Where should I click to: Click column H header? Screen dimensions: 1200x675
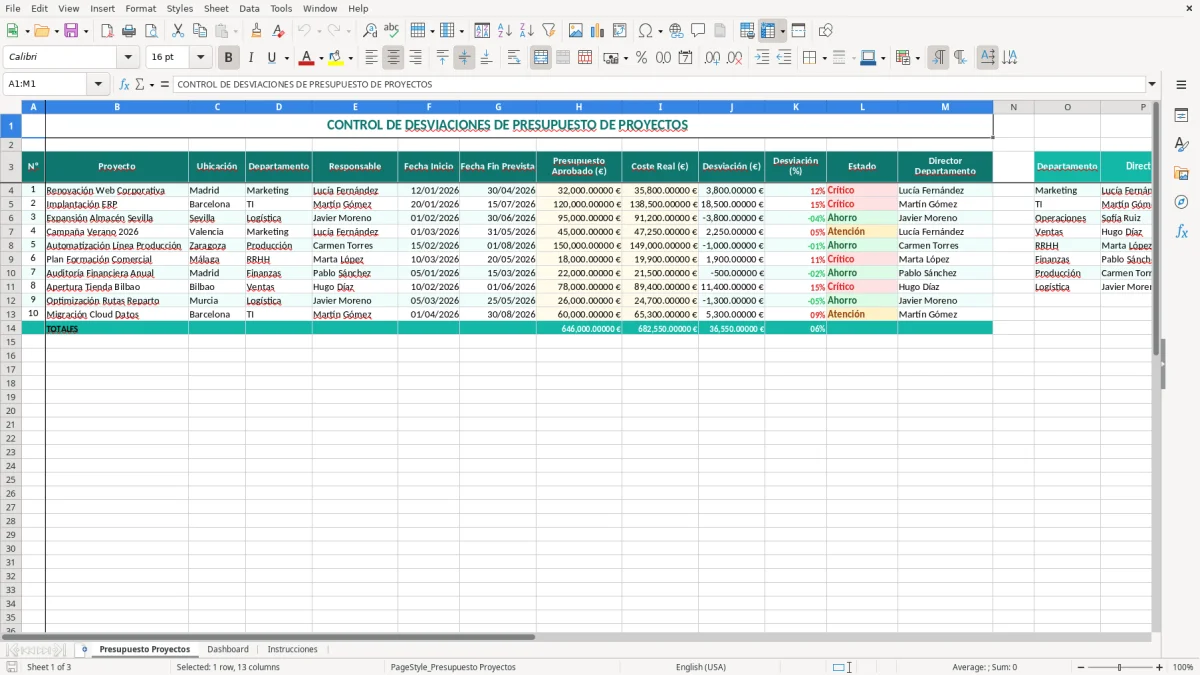pyautogui.click(x=578, y=107)
